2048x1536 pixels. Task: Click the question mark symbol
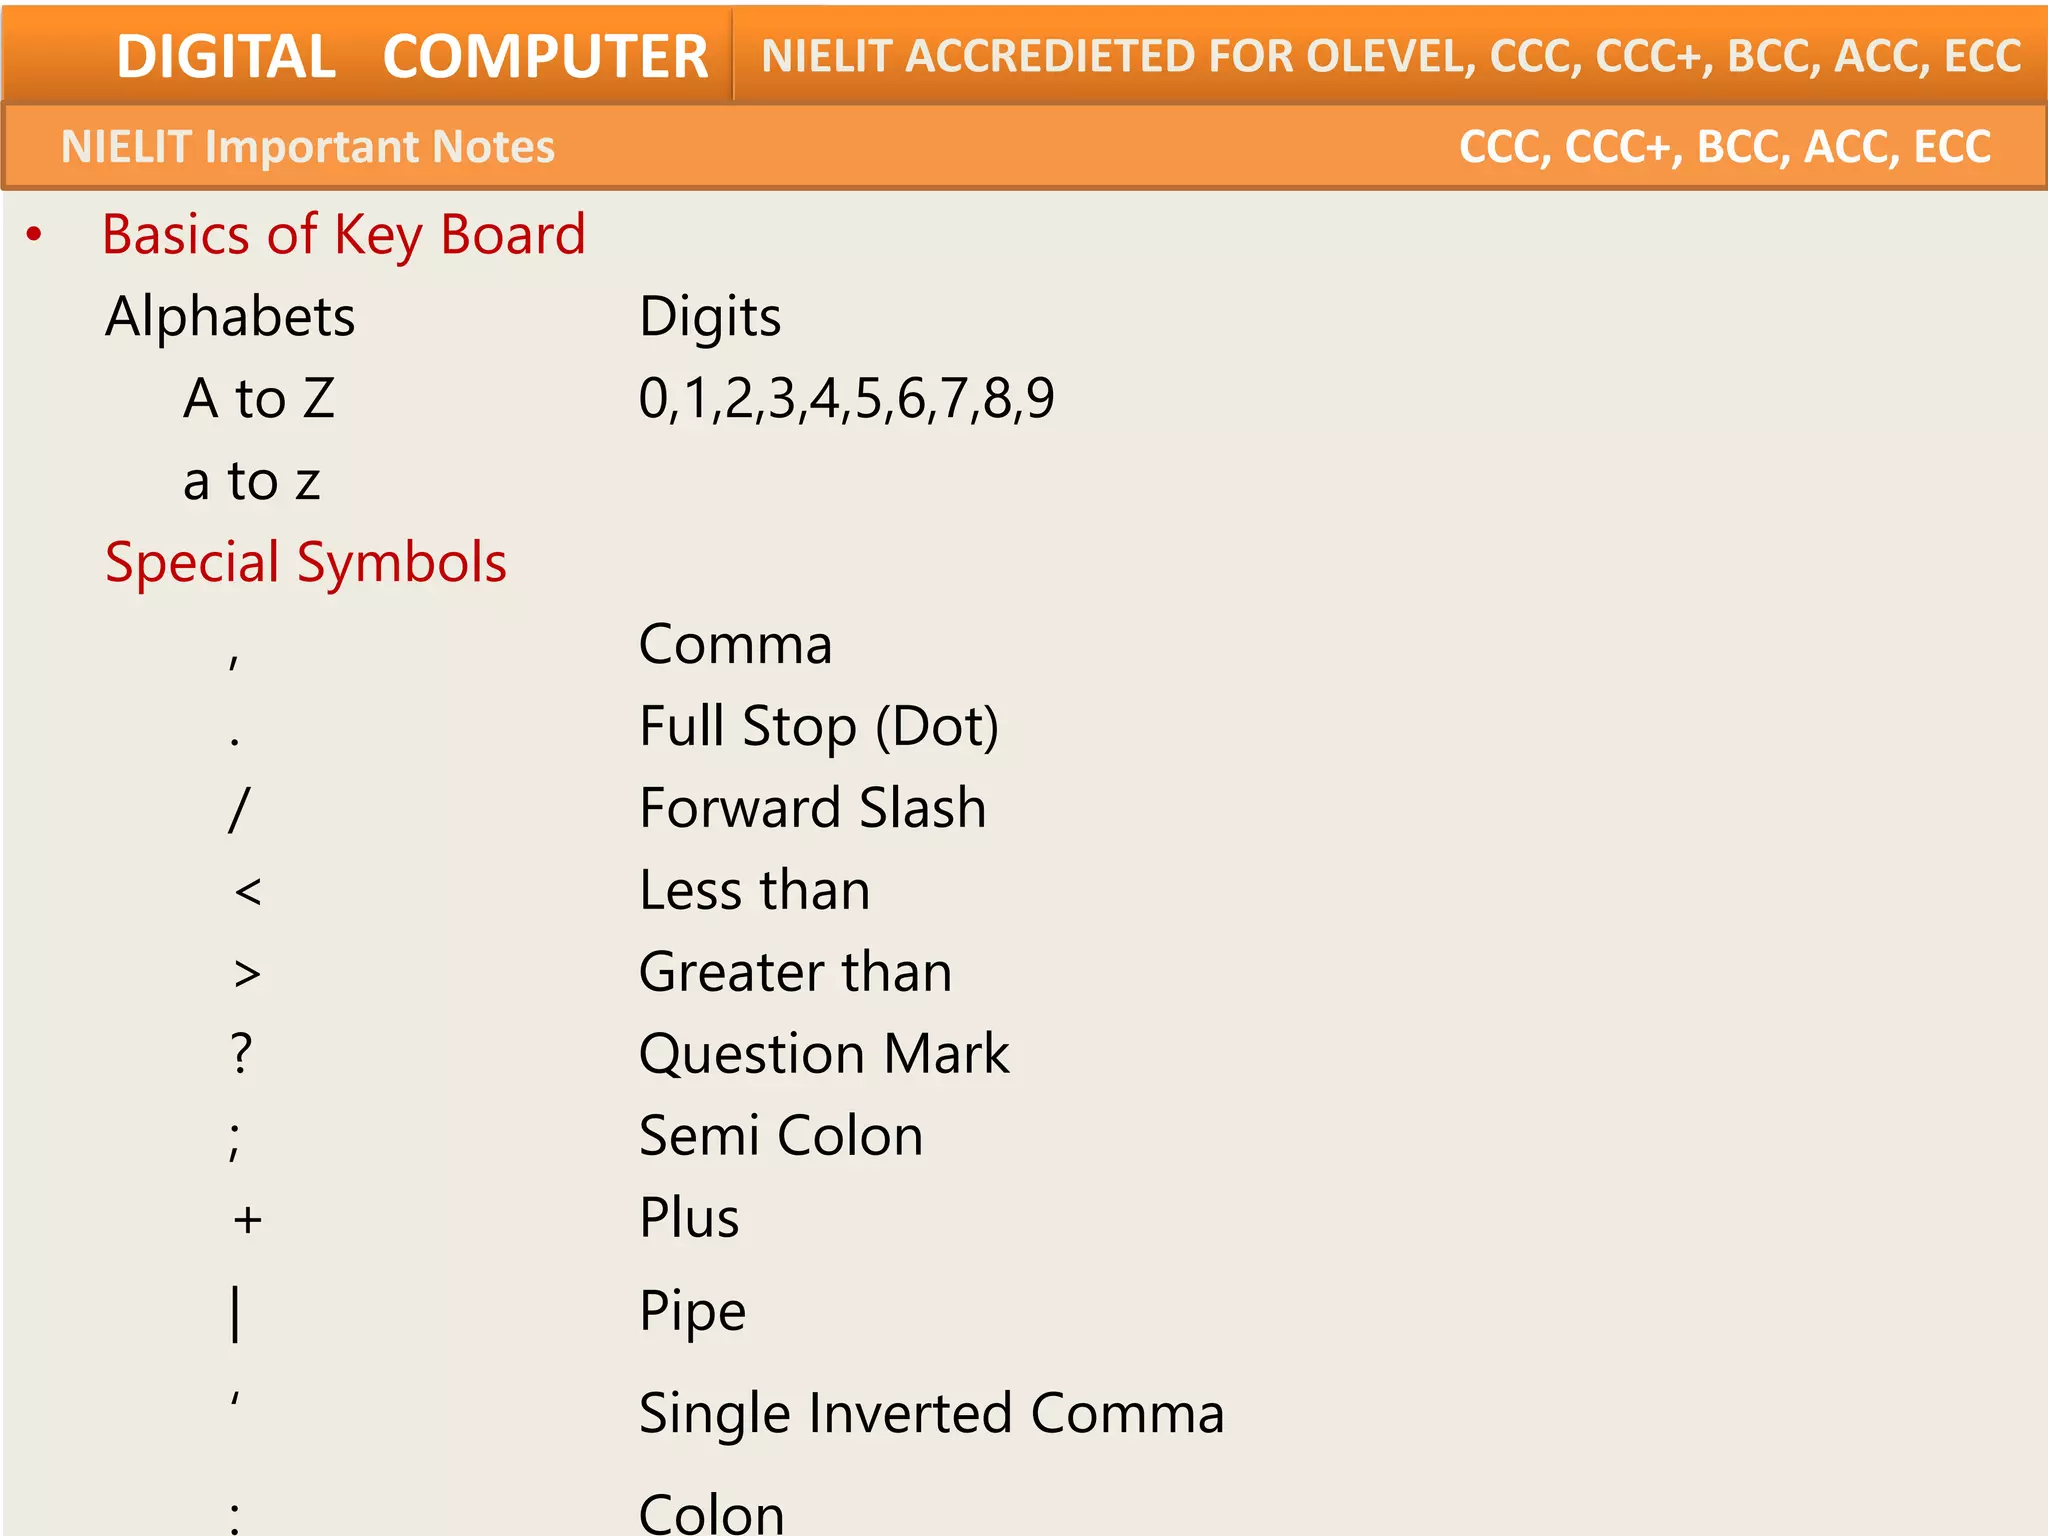[x=241, y=1054]
